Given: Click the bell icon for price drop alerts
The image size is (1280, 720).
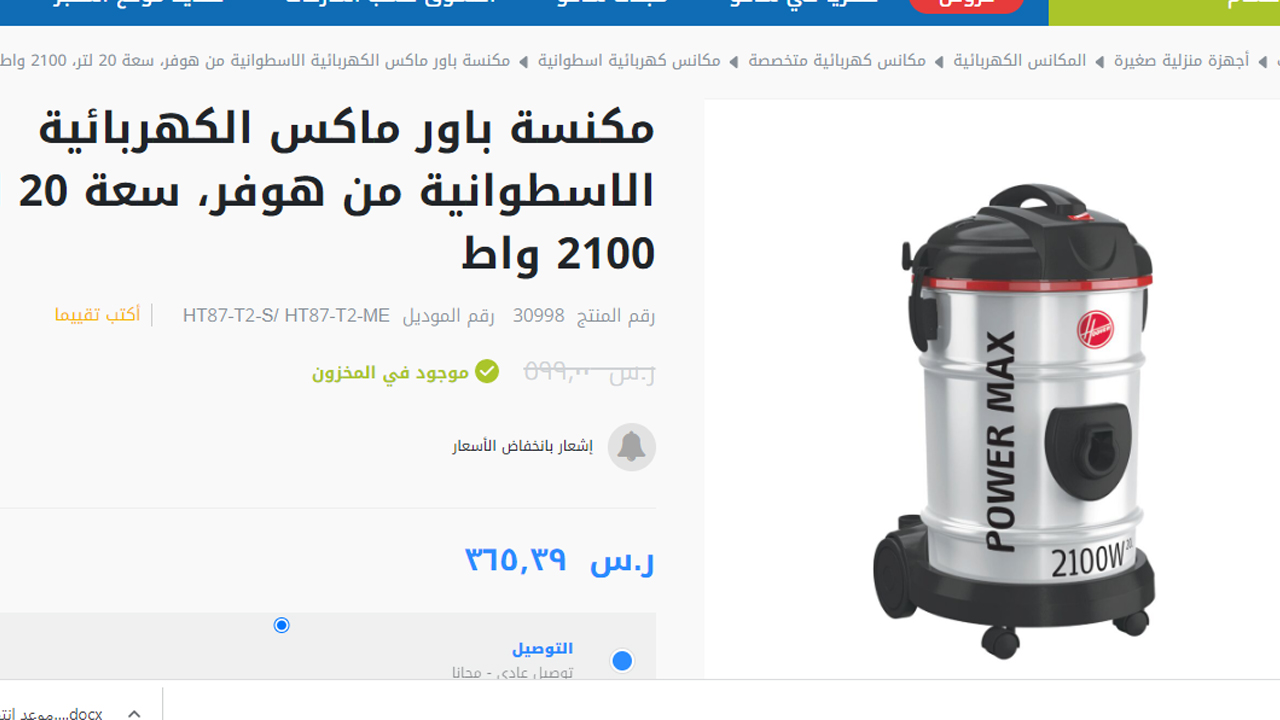Looking at the screenshot, I should tap(631, 446).
